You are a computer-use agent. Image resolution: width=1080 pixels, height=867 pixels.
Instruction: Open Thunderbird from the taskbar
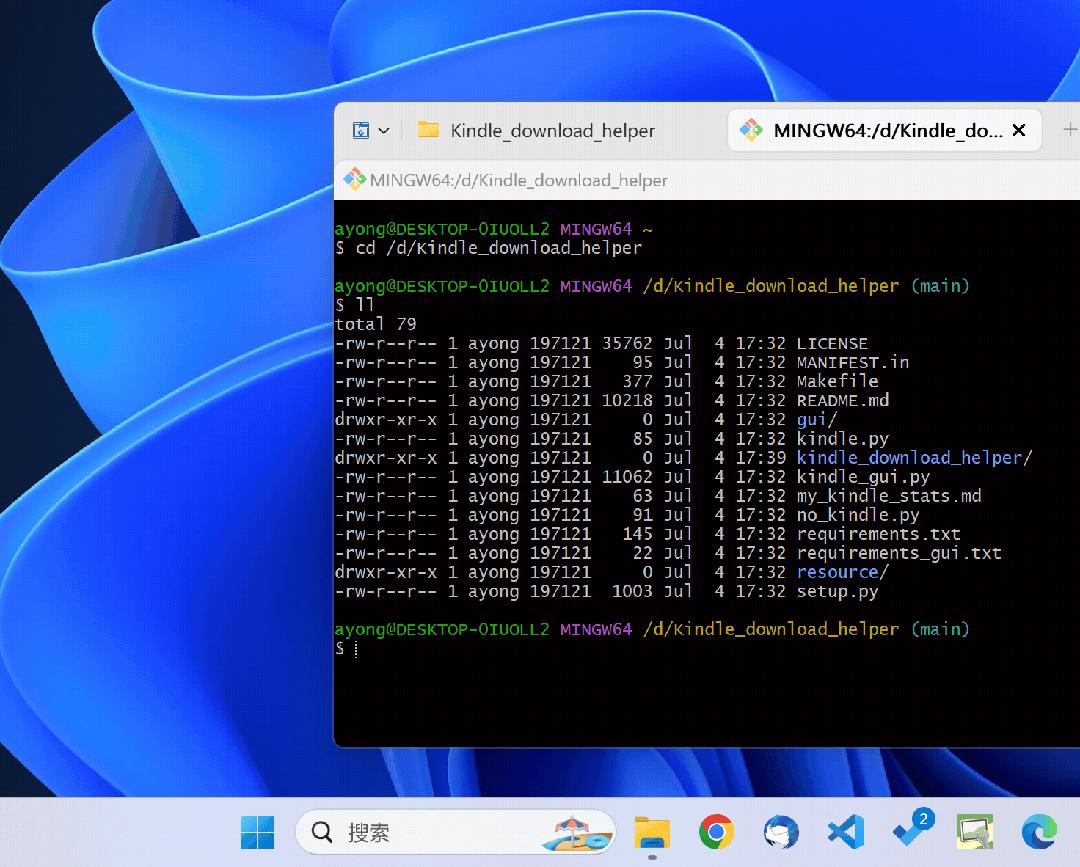781,831
